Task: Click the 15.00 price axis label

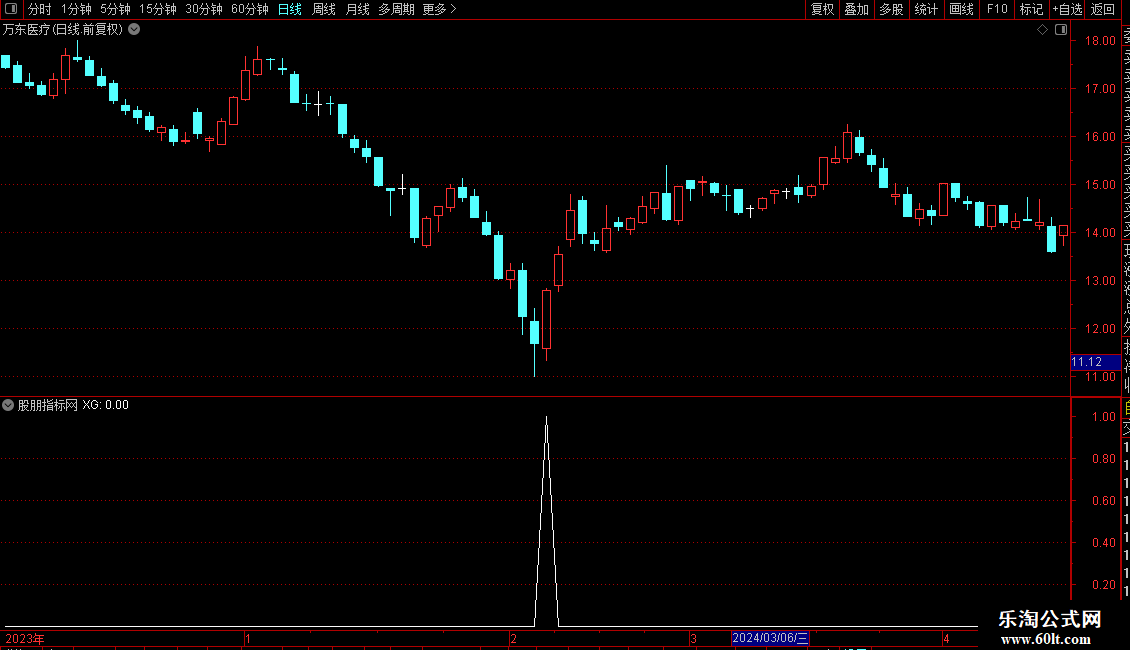Action: point(1100,184)
